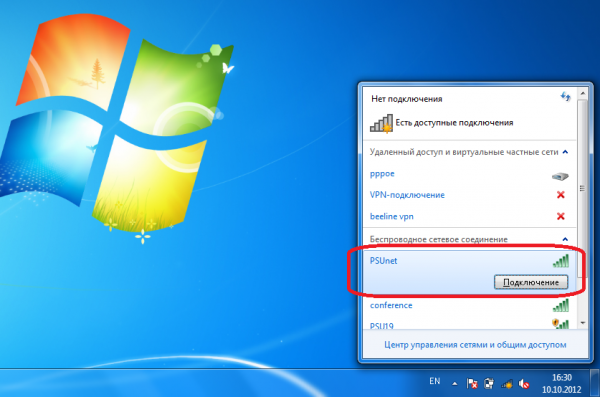Screen dimensions: 600x397
Task: Open the Action Center flag icon
Action: click(x=472, y=383)
